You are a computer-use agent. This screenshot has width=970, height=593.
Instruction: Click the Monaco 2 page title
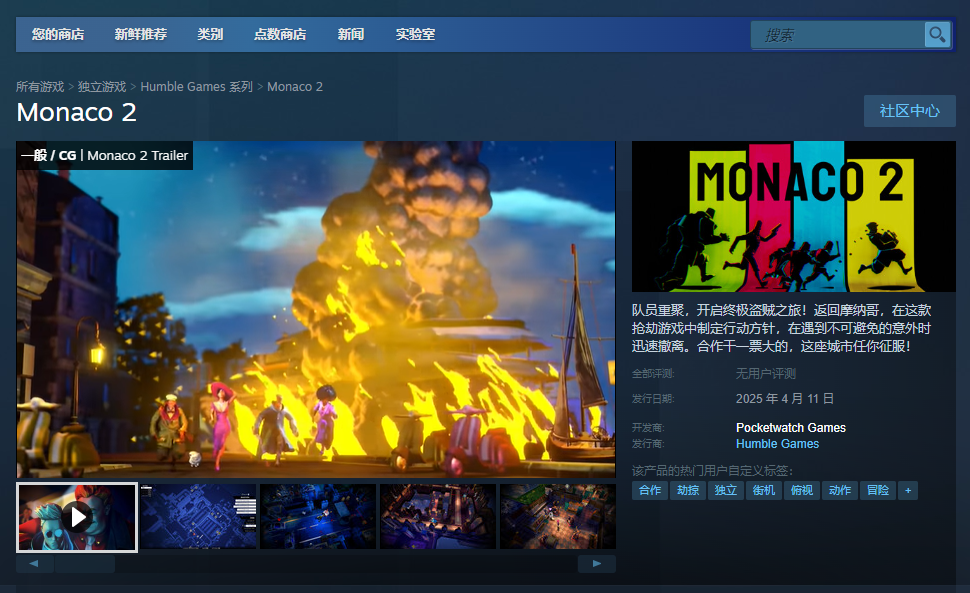click(x=77, y=113)
